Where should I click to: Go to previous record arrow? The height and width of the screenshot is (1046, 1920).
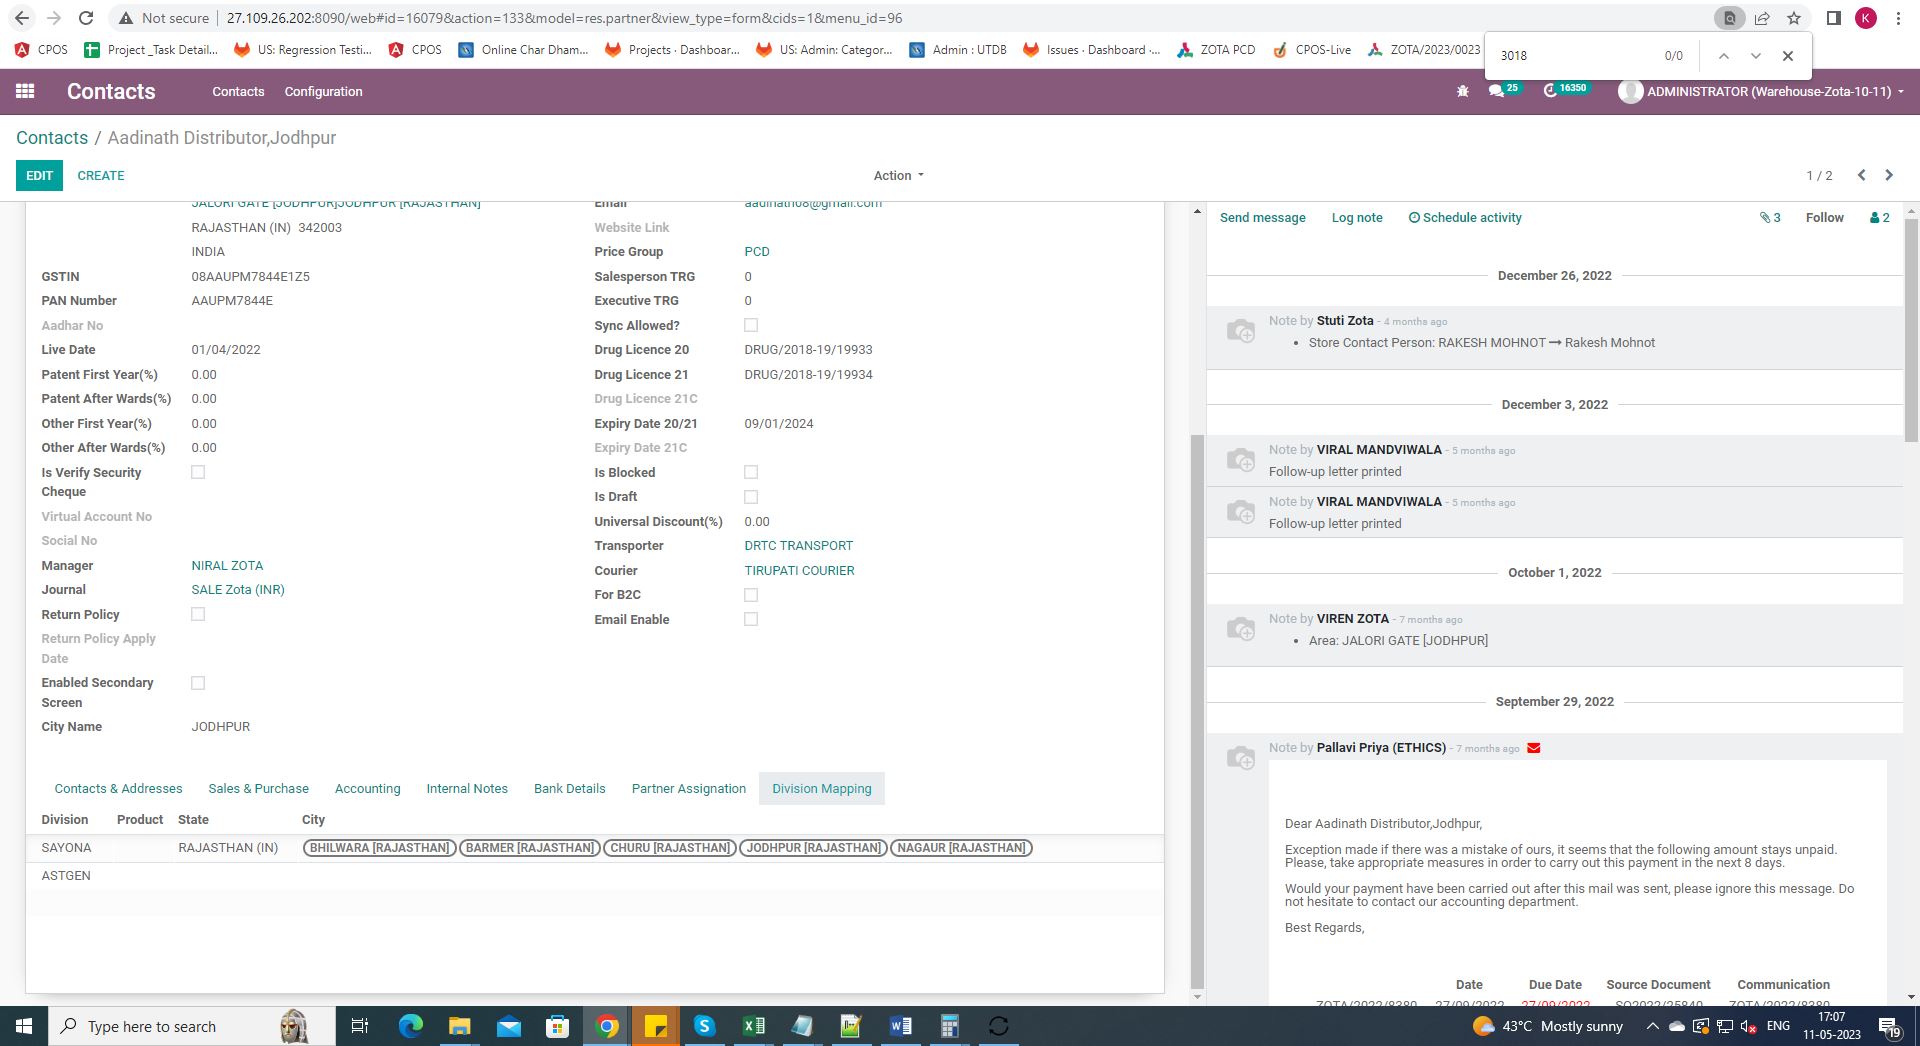pyautogui.click(x=1861, y=175)
